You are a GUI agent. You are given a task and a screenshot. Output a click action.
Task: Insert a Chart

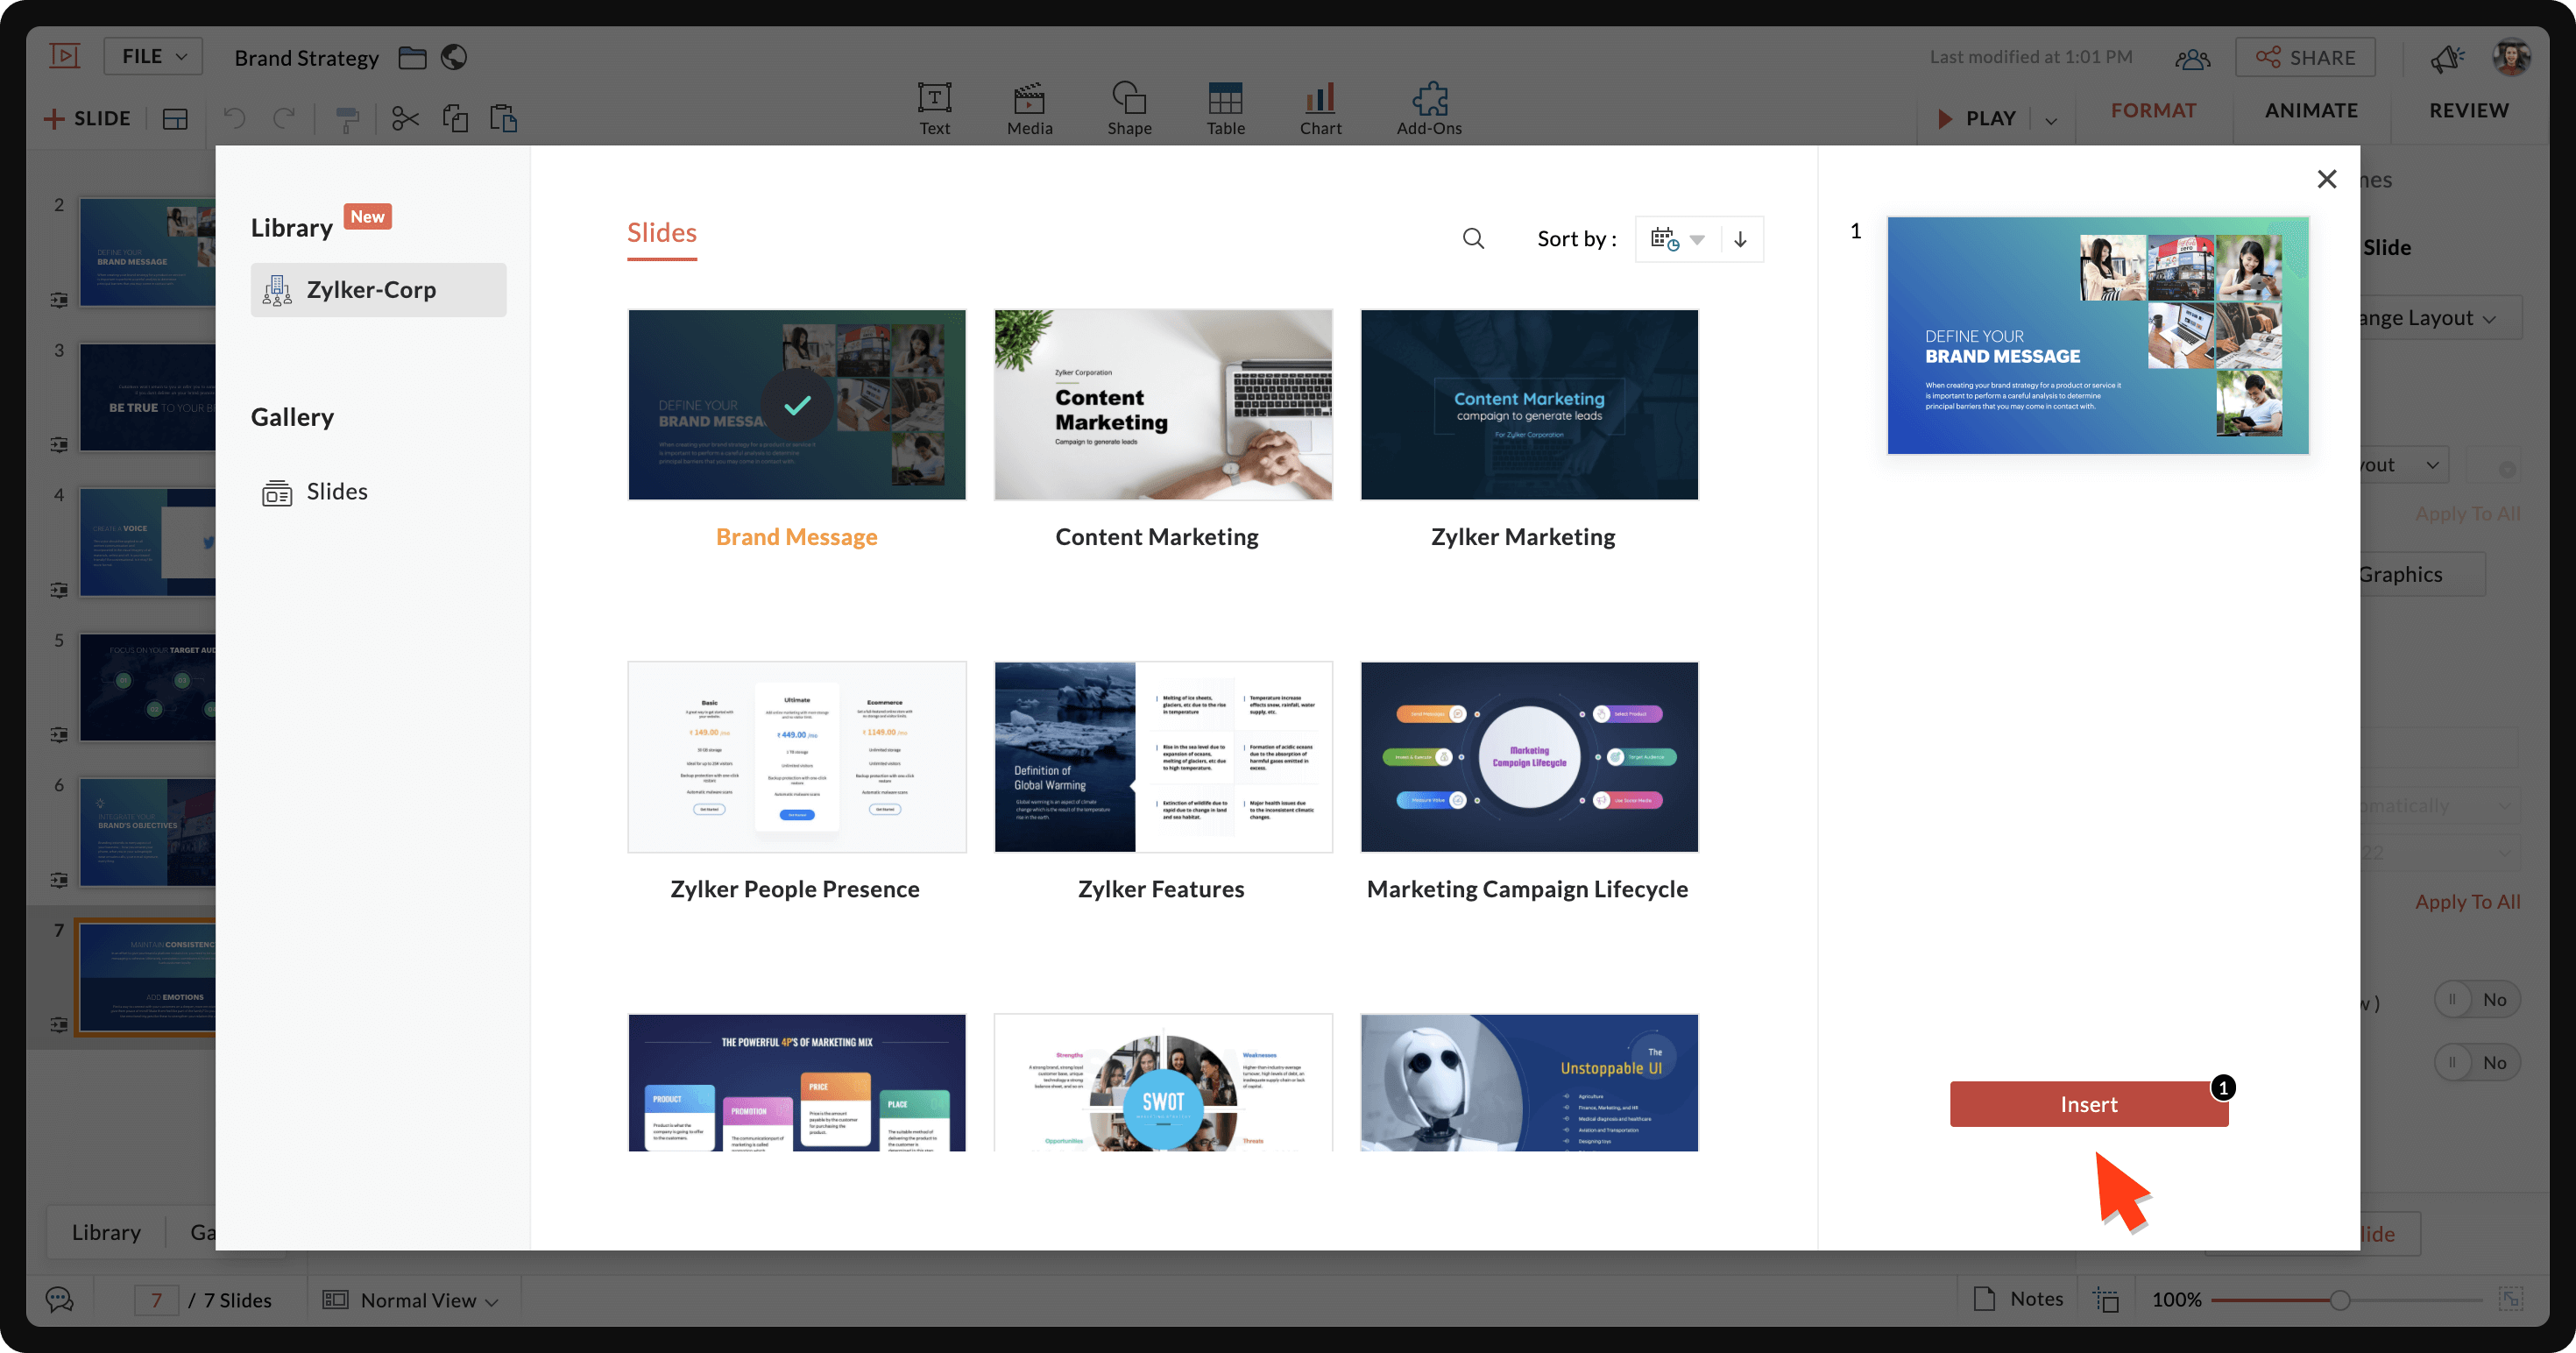click(x=1320, y=108)
